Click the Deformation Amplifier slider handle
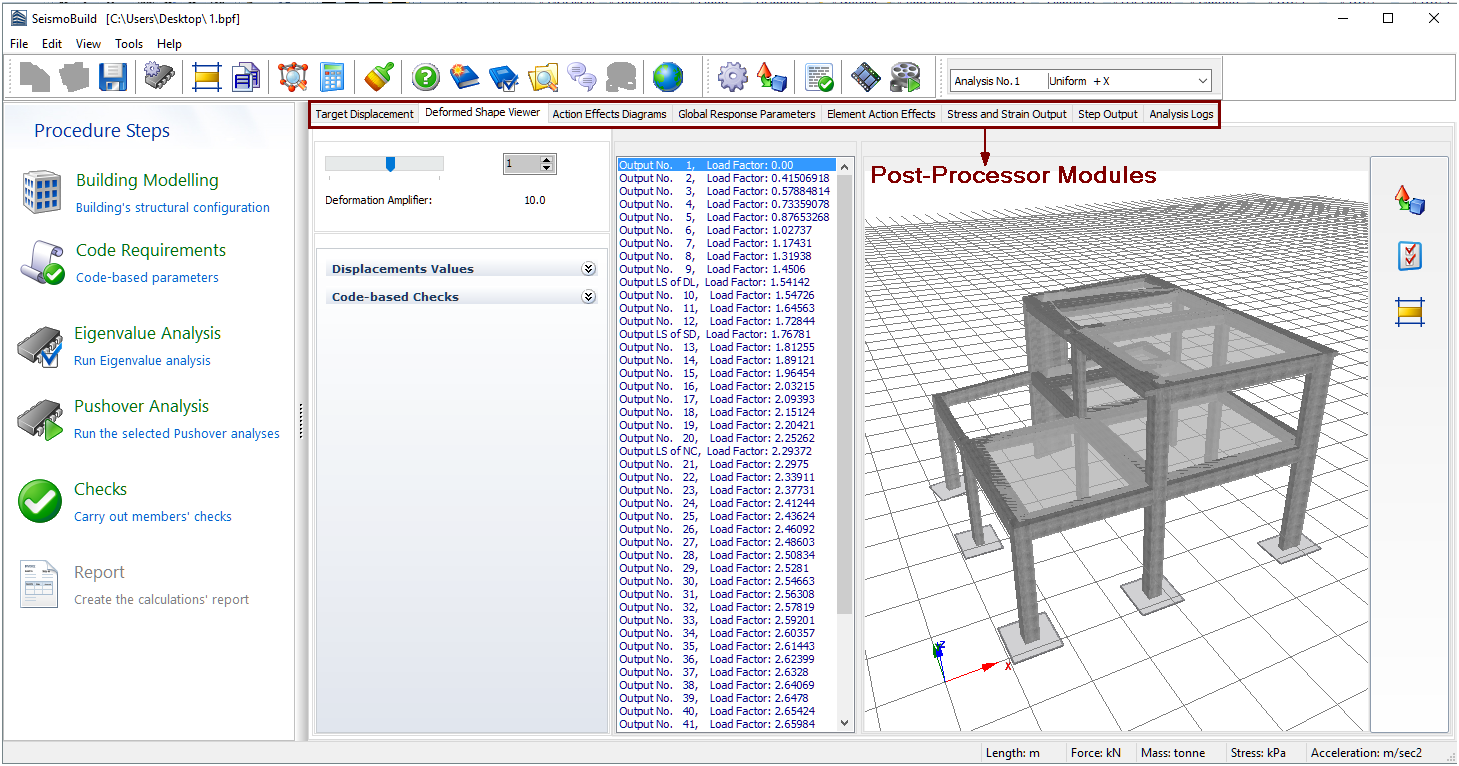 pos(390,164)
